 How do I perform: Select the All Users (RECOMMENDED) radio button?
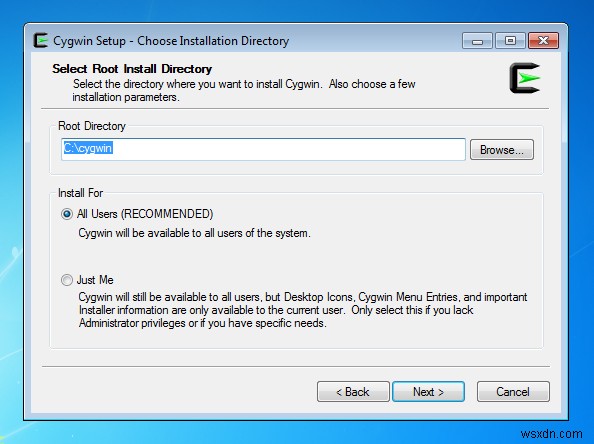[x=67, y=214]
